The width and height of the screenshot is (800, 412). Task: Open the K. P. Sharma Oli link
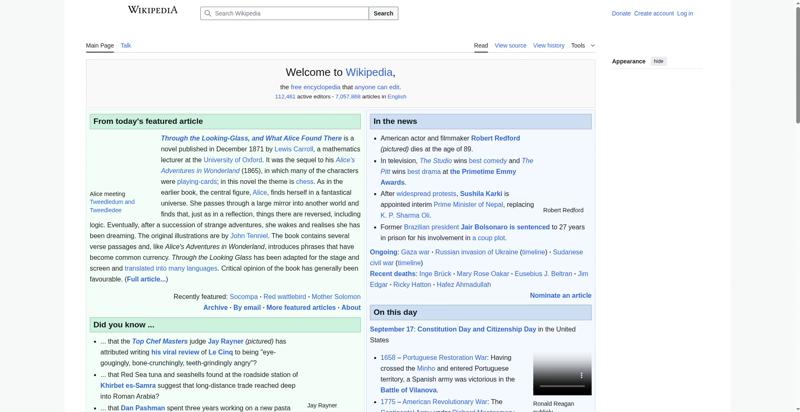tap(405, 215)
